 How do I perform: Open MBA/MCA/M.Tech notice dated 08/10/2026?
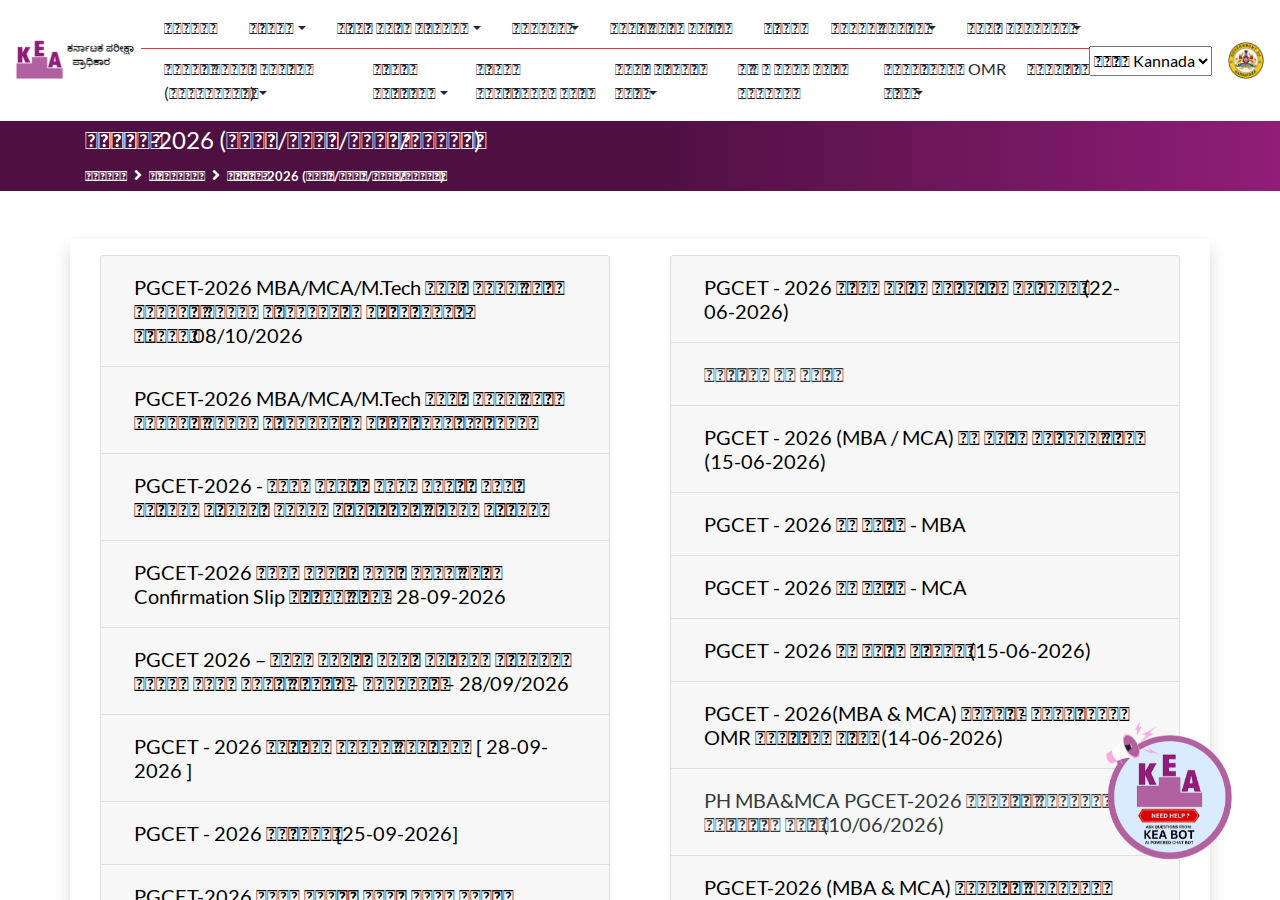tap(355, 311)
